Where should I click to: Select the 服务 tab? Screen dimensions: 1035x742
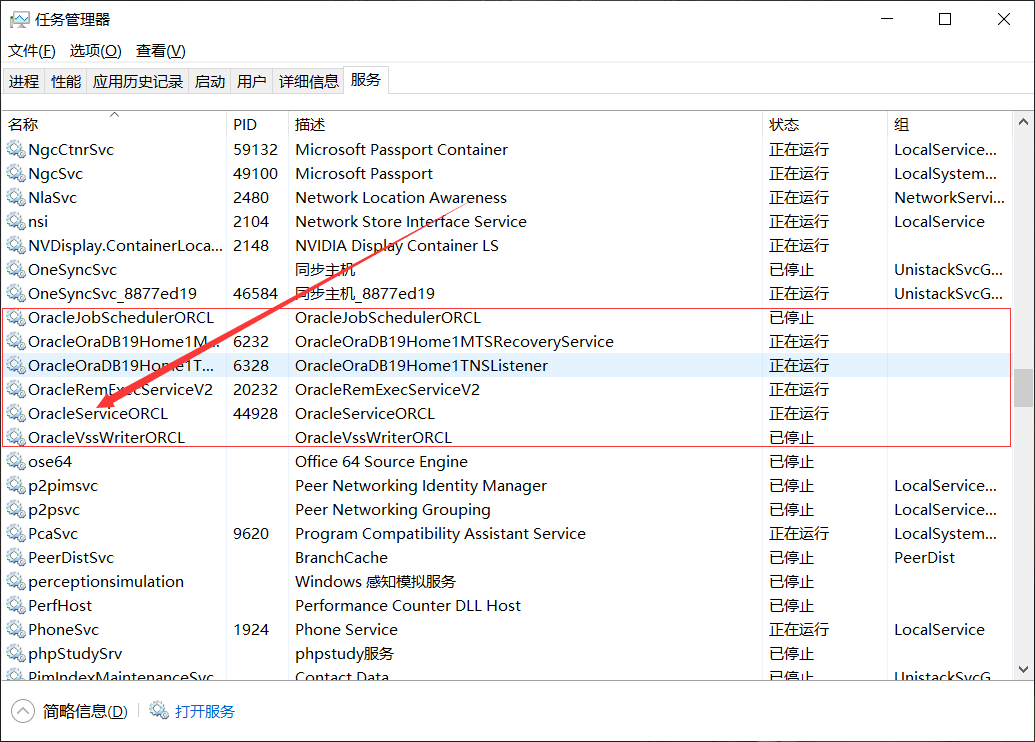click(x=366, y=80)
